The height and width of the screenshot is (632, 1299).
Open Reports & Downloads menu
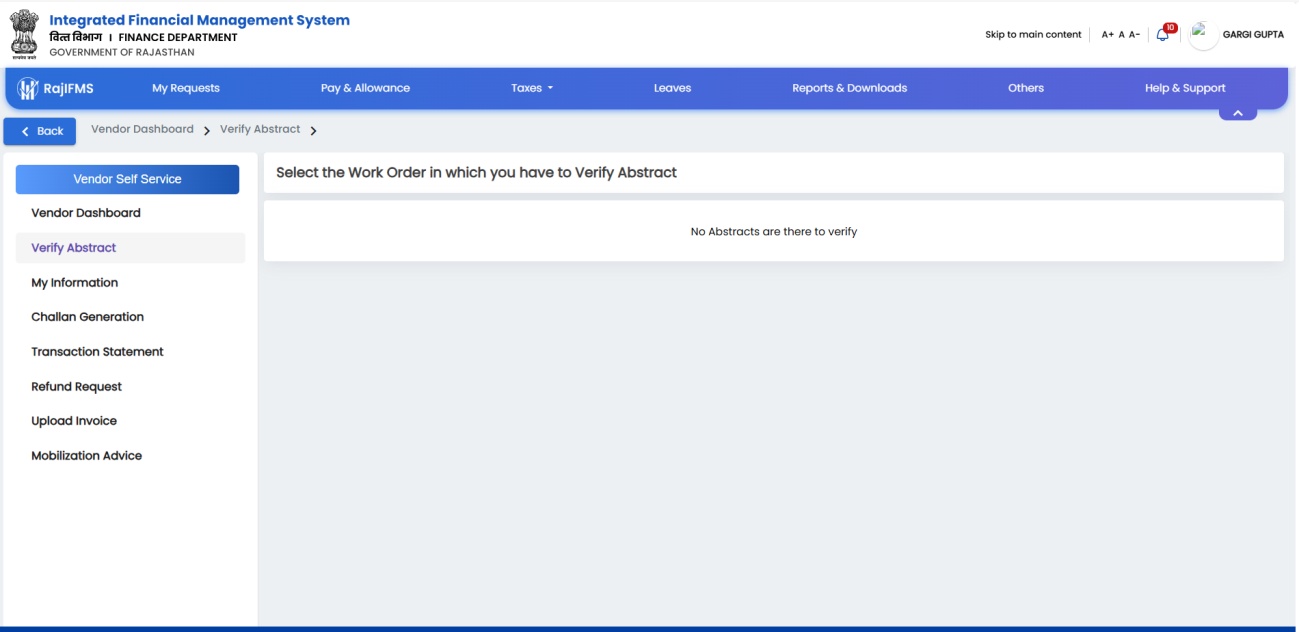tap(849, 88)
